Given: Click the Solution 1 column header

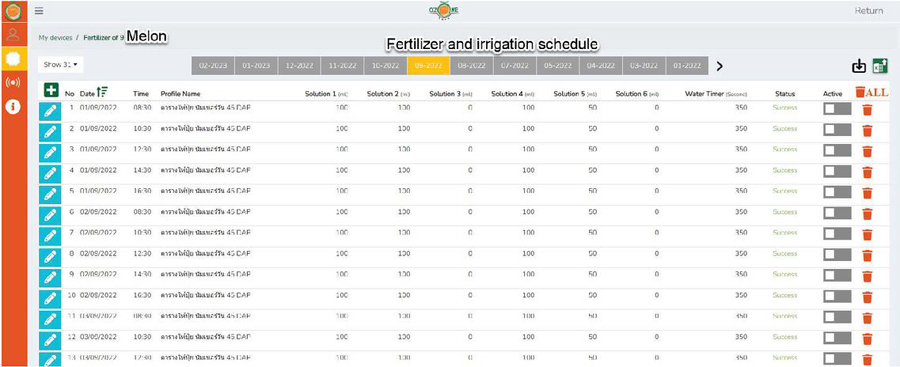Looking at the screenshot, I should [x=327, y=93].
